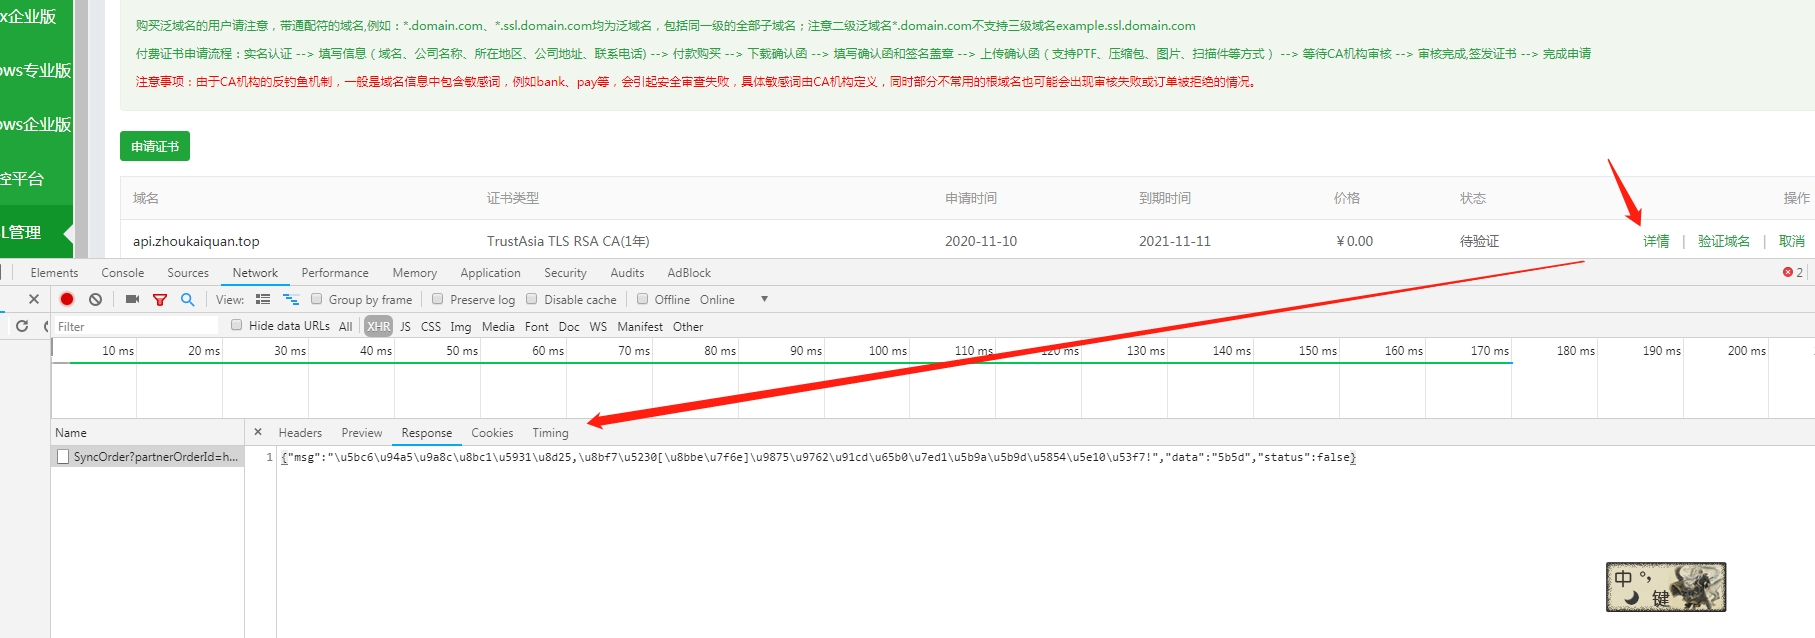Select the Response tab
The height and width of the screenshot is (638, 1815).
click(x=427, y=432)
